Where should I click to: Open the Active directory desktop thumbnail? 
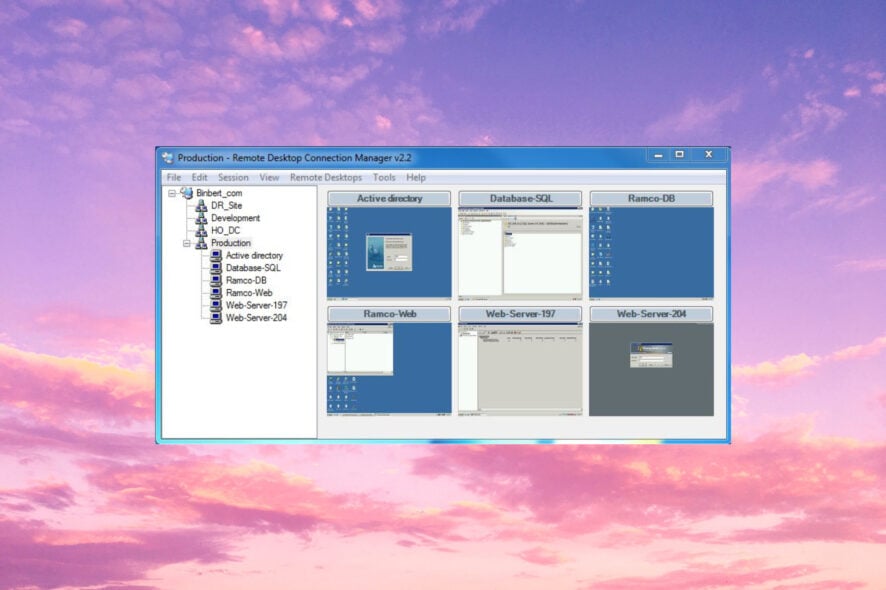coord(389,253)
